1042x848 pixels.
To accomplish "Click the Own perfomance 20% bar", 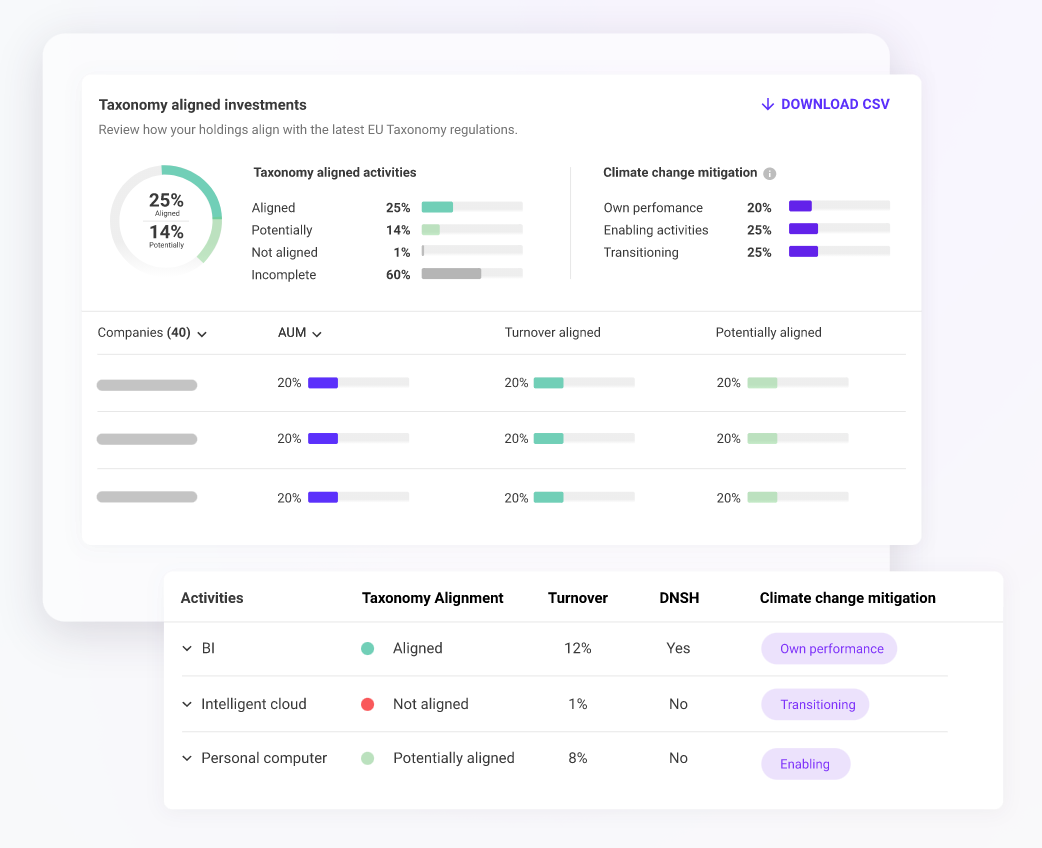I will (839, 206).
